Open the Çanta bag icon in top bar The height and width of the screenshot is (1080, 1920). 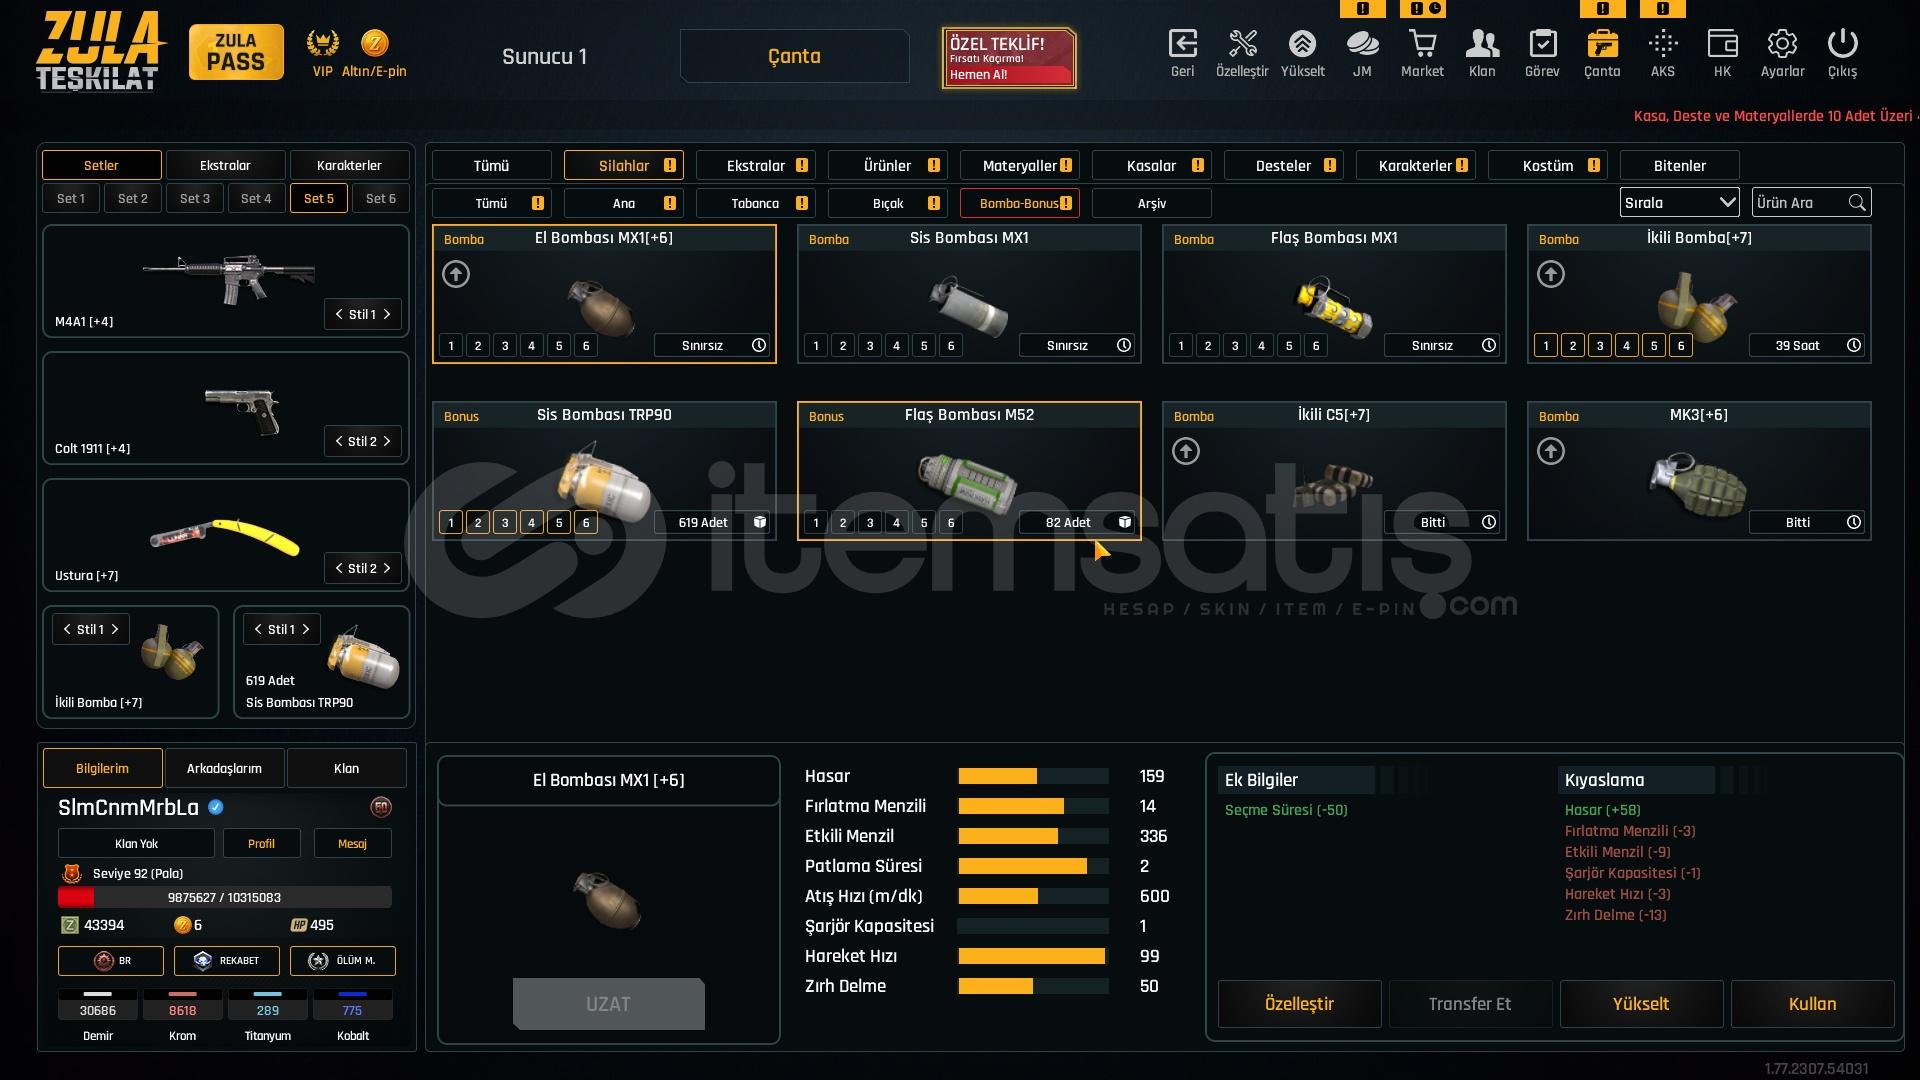[1602, 44]
